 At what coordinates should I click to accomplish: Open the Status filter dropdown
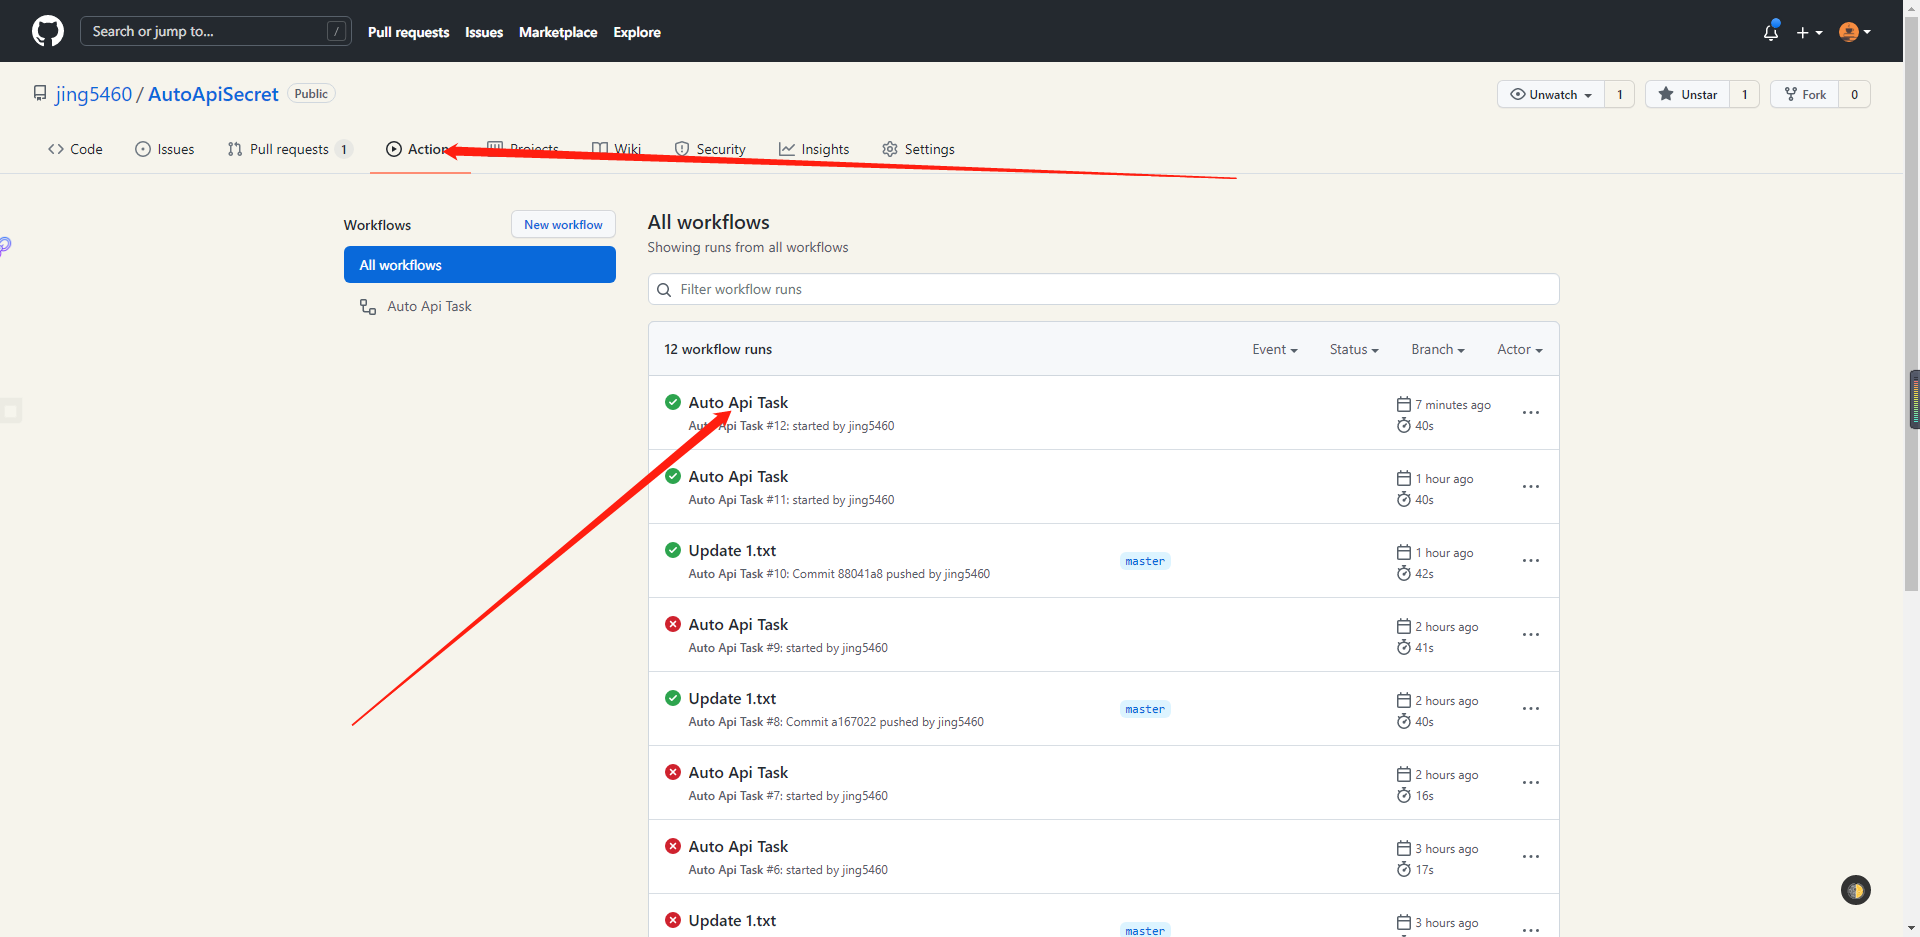1354,349
